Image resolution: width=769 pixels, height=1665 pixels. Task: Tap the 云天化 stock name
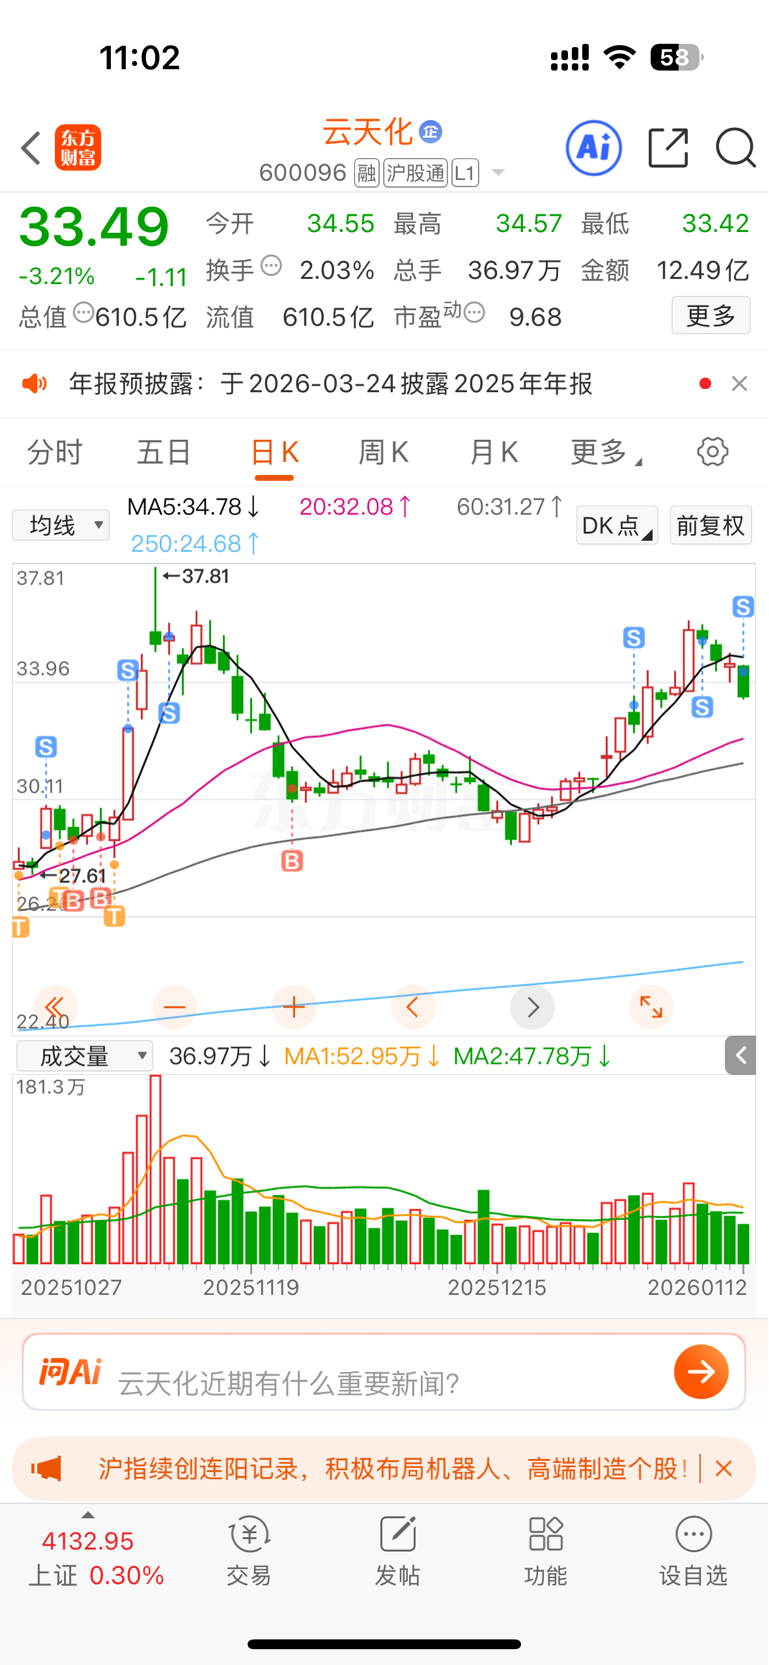click(367, 132)
